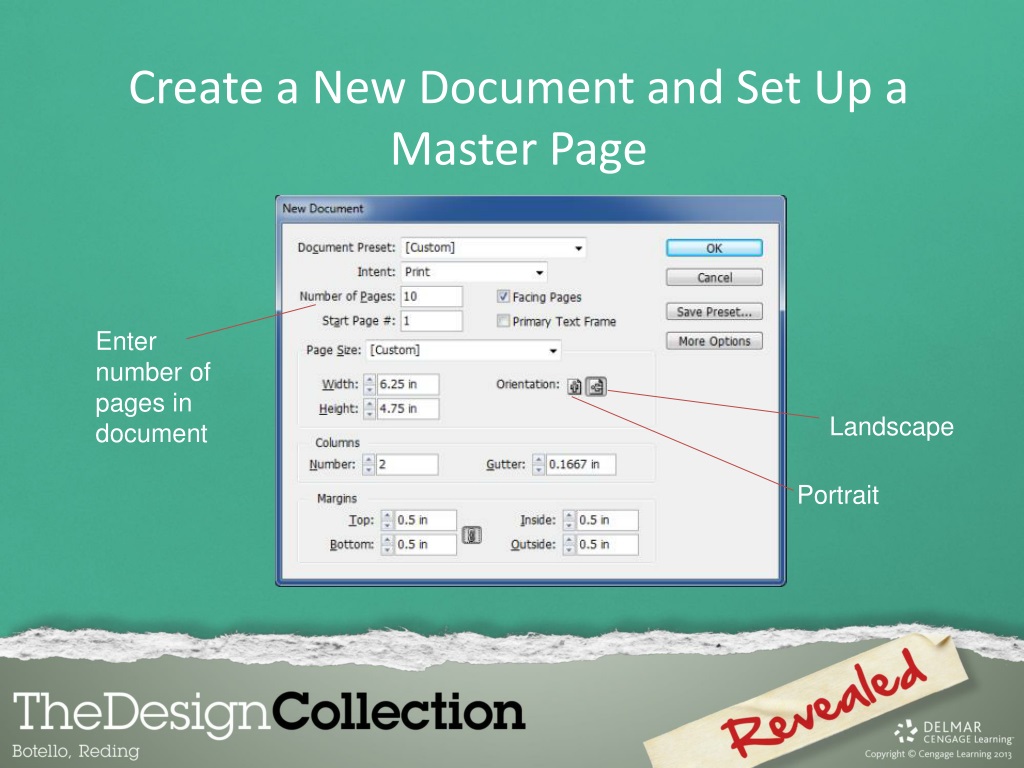
Task: Open the Page Size dropdown
Action: pos(463,350)
